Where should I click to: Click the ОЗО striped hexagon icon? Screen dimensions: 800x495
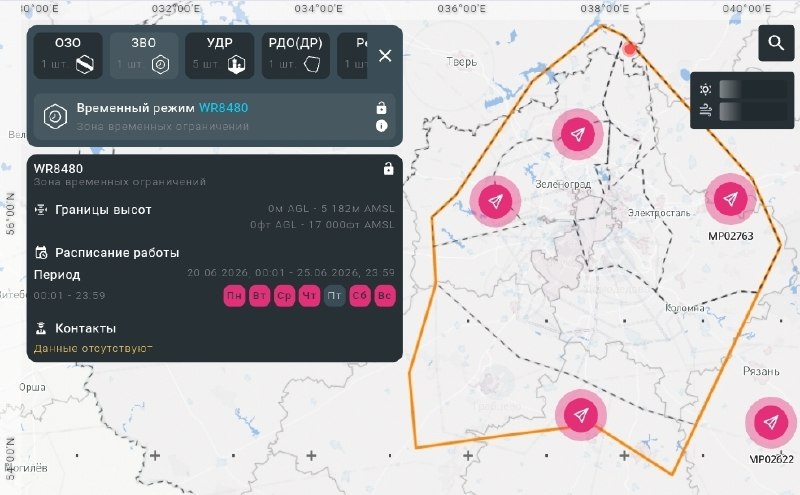[x=85, y=65]
